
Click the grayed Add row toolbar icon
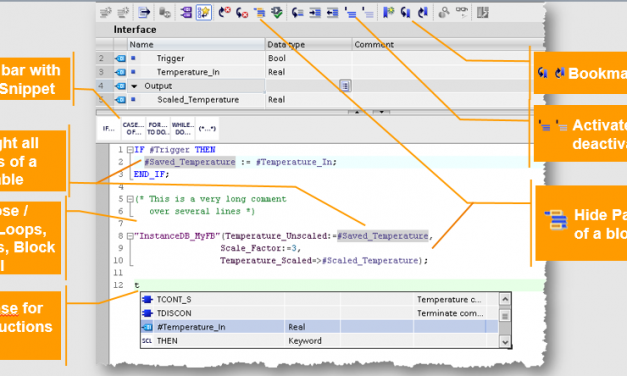pos(123,13)
